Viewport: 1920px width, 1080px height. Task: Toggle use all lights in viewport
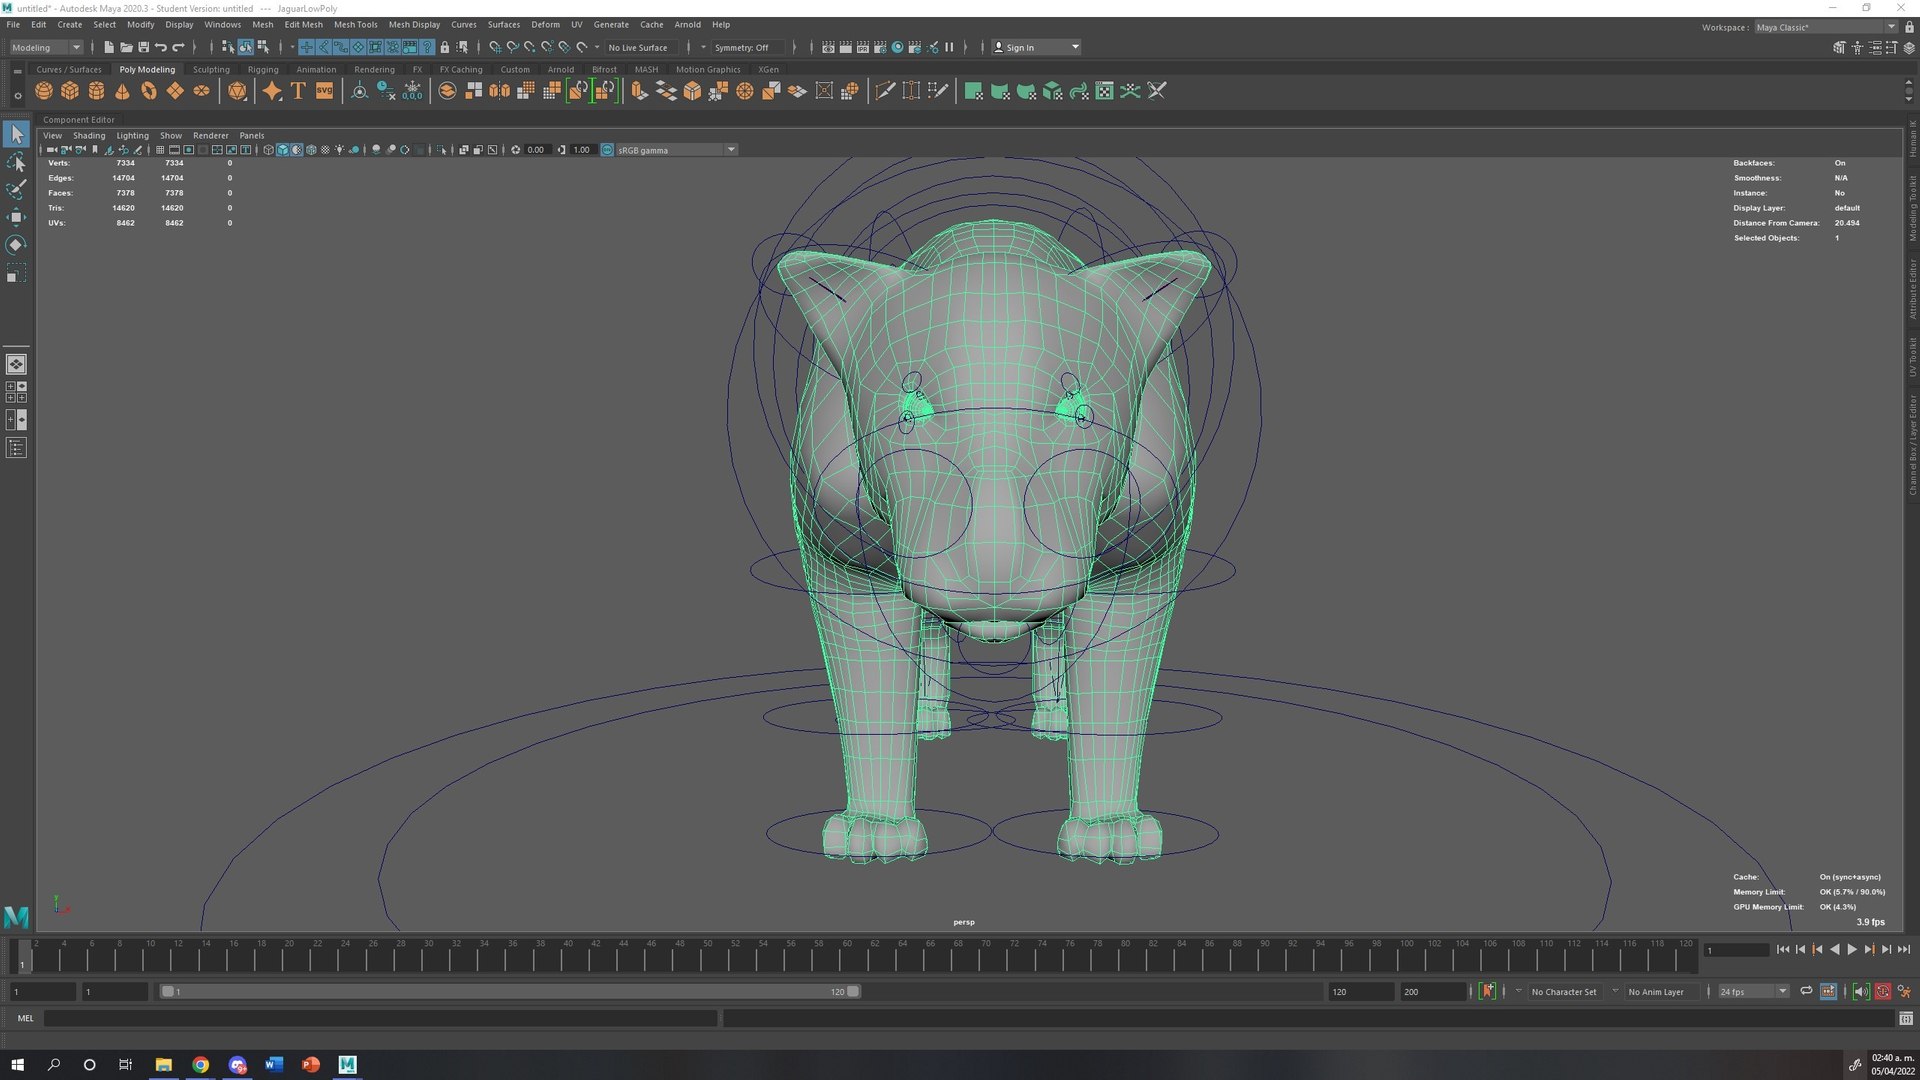(339, 150)
